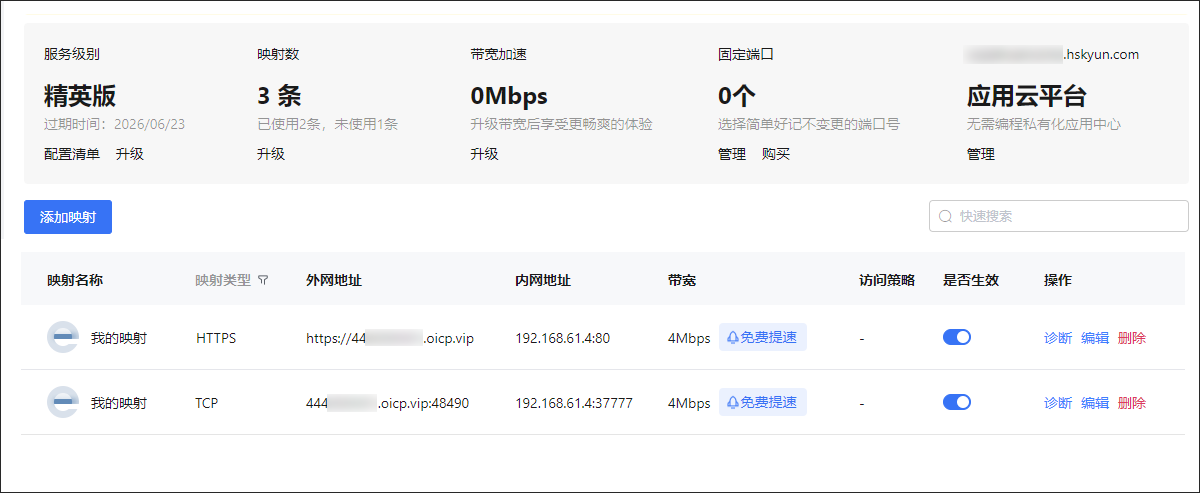Click the TCP mapping row icon
The height and width of the screenshot is (493, 1200).
(x=62, y=403)
